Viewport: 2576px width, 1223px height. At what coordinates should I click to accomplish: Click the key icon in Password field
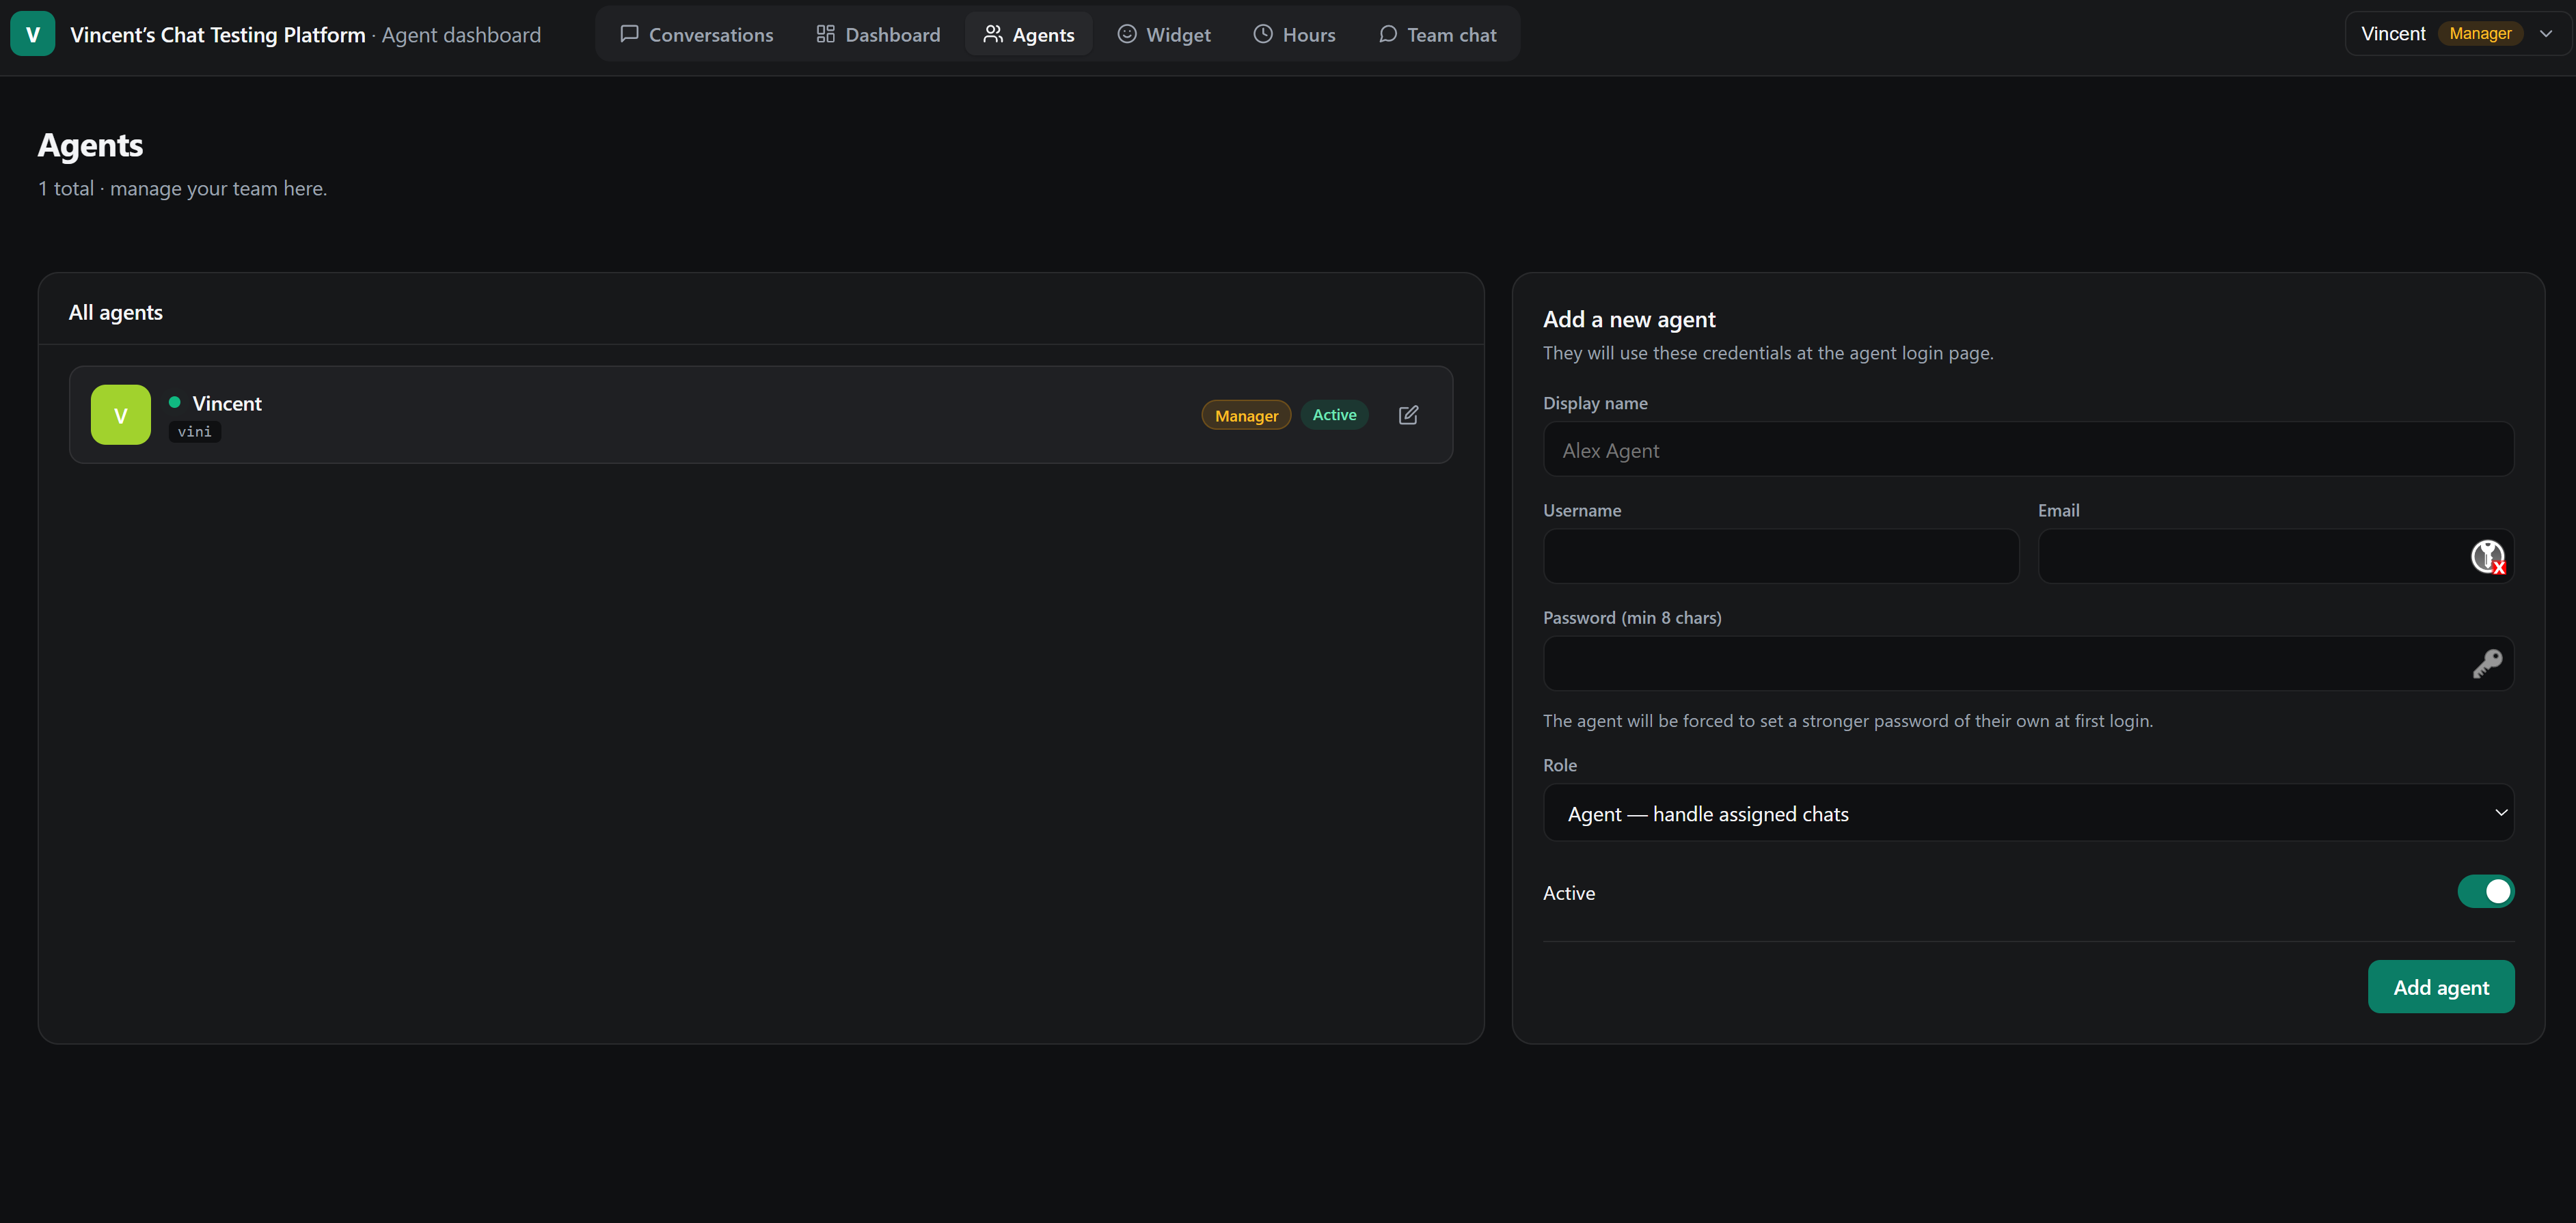coord(2487,664)
